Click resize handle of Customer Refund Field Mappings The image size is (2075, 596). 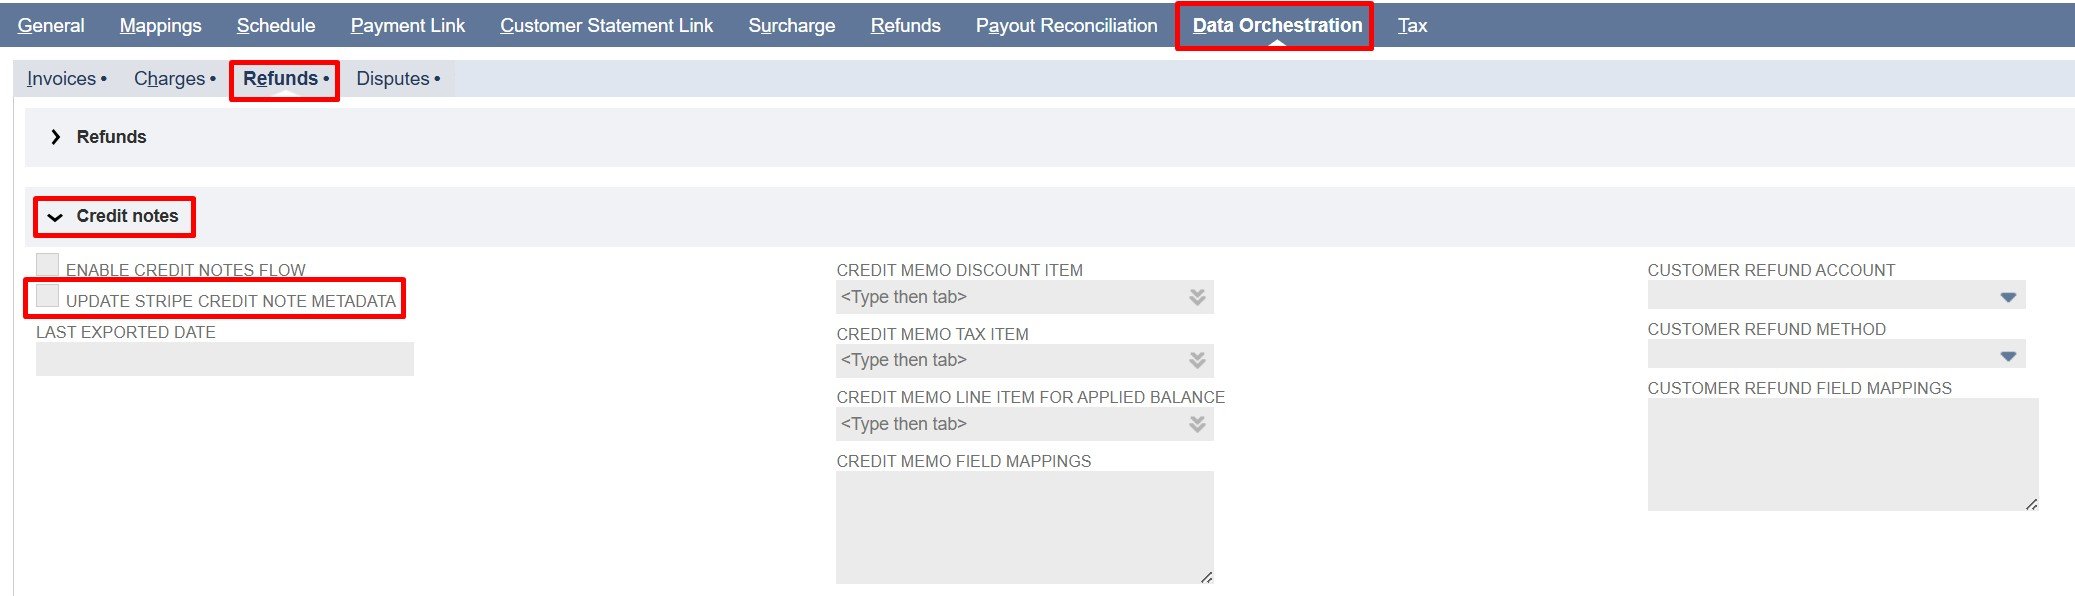tap(2031, 504)
